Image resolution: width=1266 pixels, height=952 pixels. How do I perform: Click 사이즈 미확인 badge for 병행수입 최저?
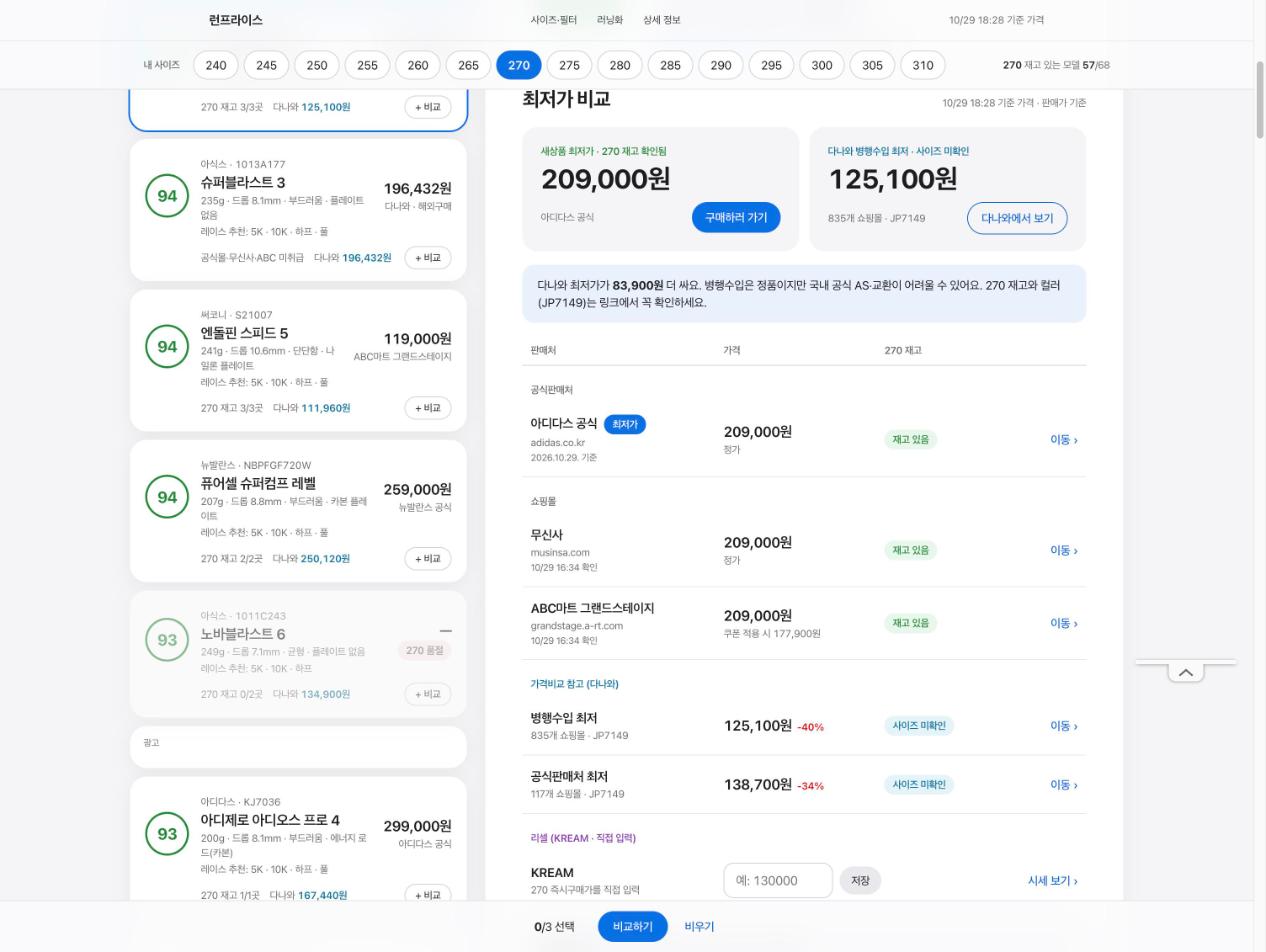(x=919, y=726)
